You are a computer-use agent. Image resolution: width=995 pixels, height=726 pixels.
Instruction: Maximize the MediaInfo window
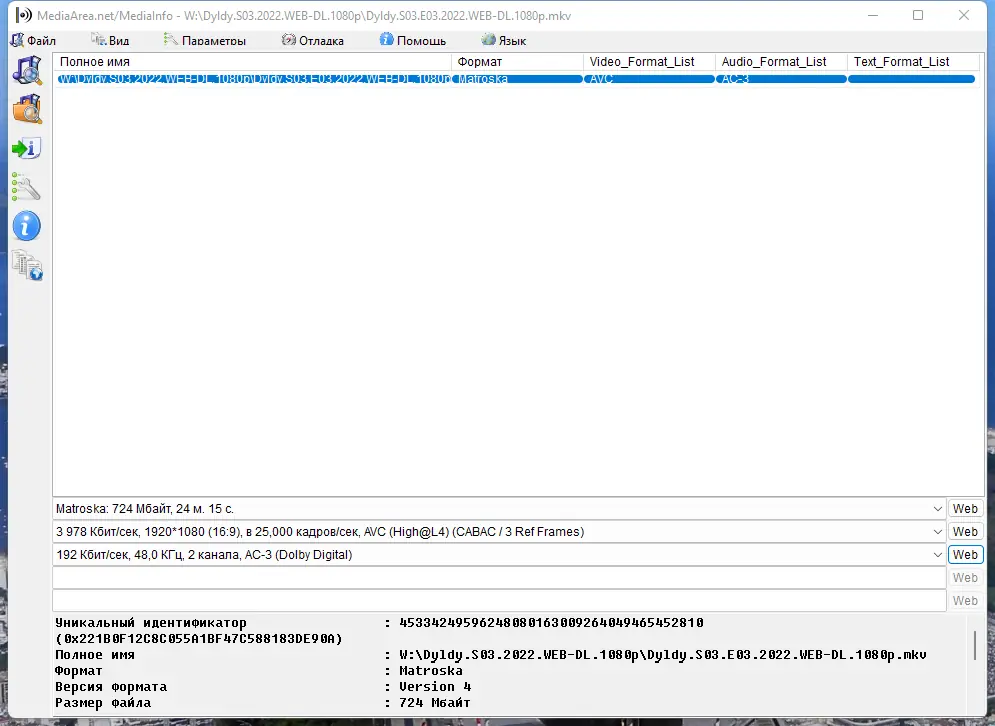[x=918, y=15]
